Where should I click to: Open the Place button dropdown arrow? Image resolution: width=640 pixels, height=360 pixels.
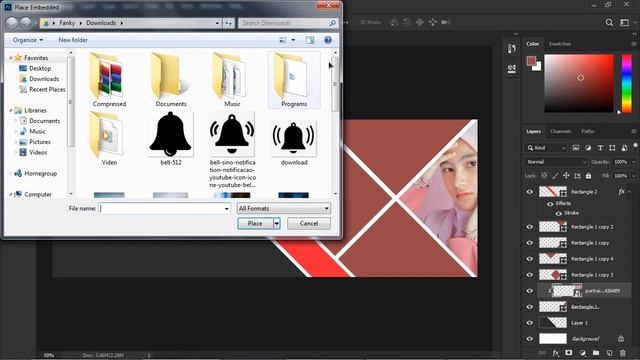coord(277,224)
